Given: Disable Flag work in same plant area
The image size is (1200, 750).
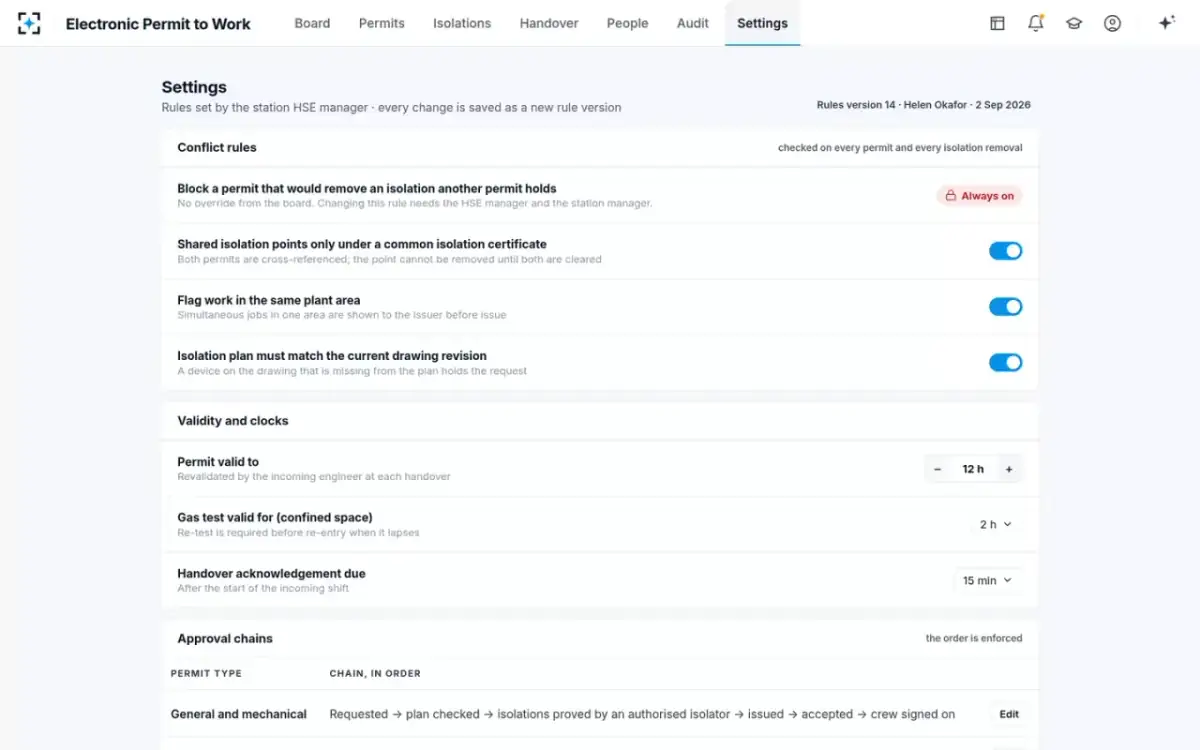Looking at the screenshot, I should point(1006,307).
